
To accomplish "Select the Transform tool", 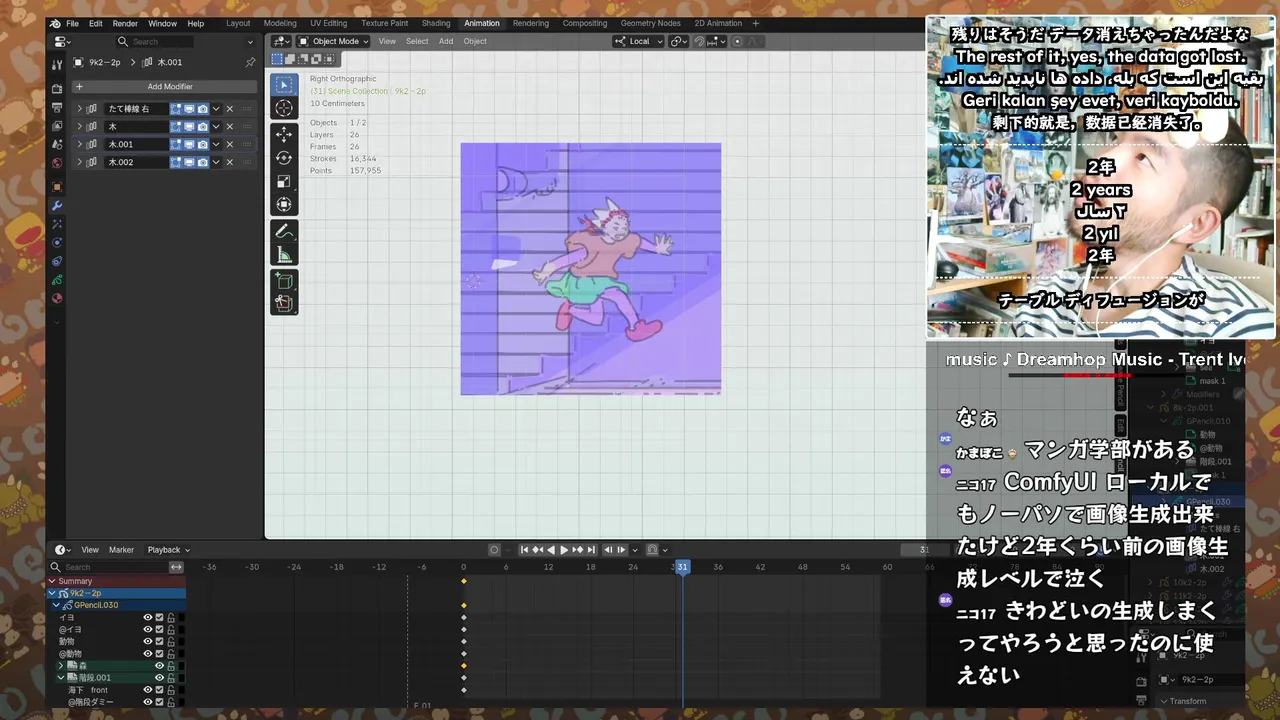I will coord(284,205).
